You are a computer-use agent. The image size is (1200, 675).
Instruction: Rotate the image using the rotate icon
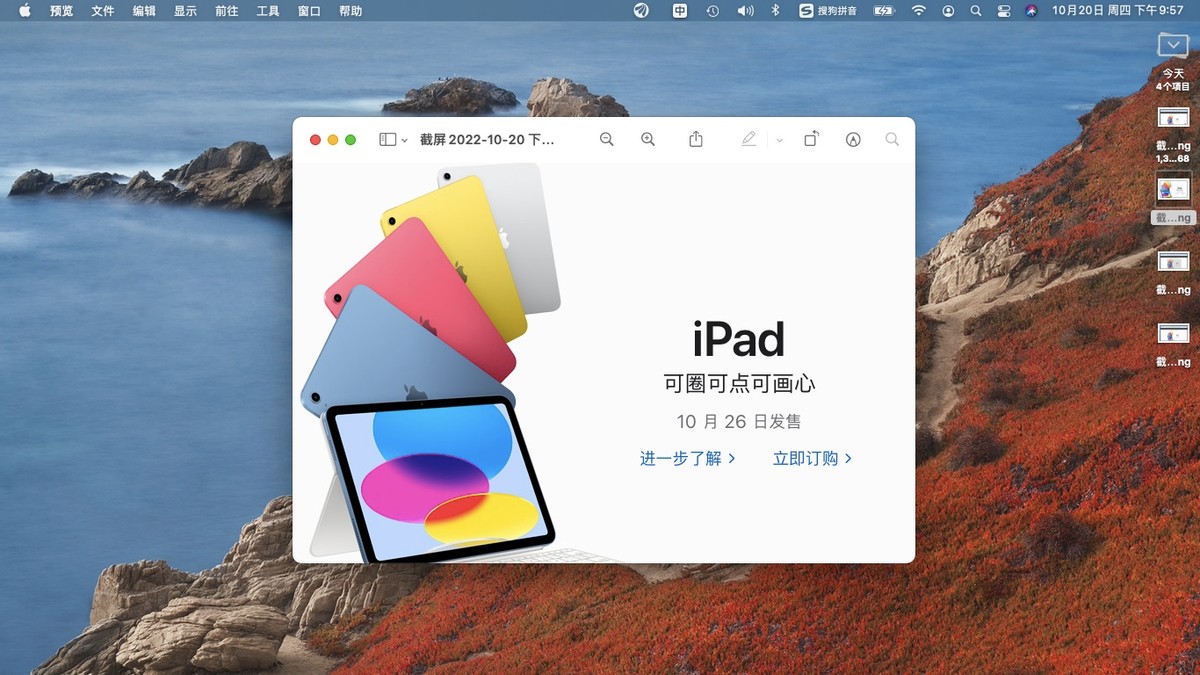811,139
